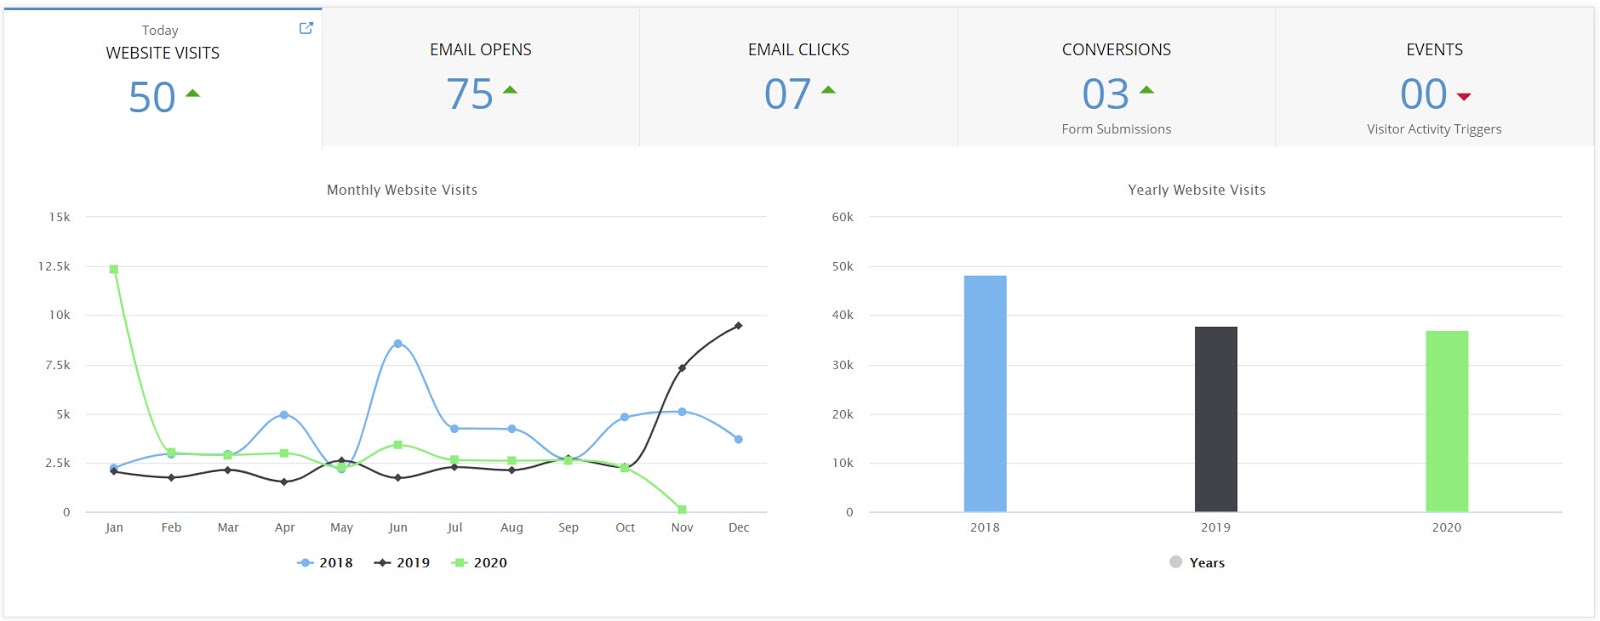Screen dimensions: 1600x621
Task: Click the blue 2018 bar in the yearly chart
Action: tap(985, 394)
